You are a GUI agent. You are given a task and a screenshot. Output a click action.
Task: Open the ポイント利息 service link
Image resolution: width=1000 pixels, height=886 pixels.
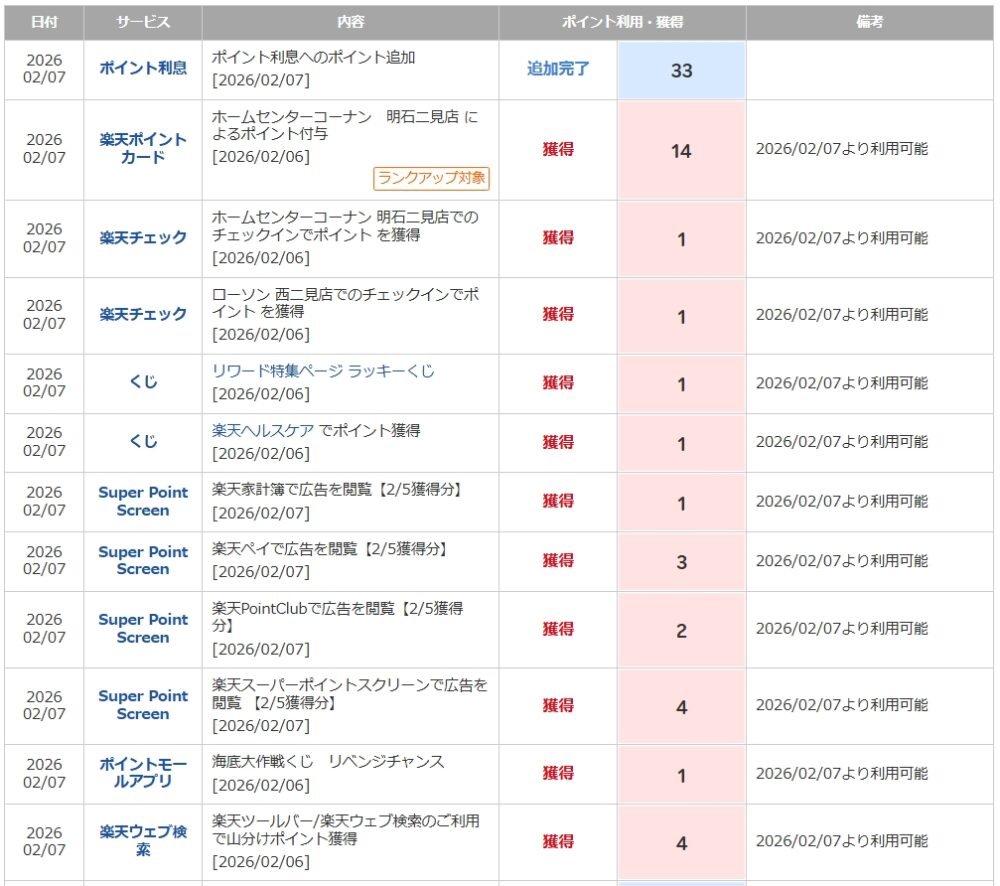click(x=143, y=69)
